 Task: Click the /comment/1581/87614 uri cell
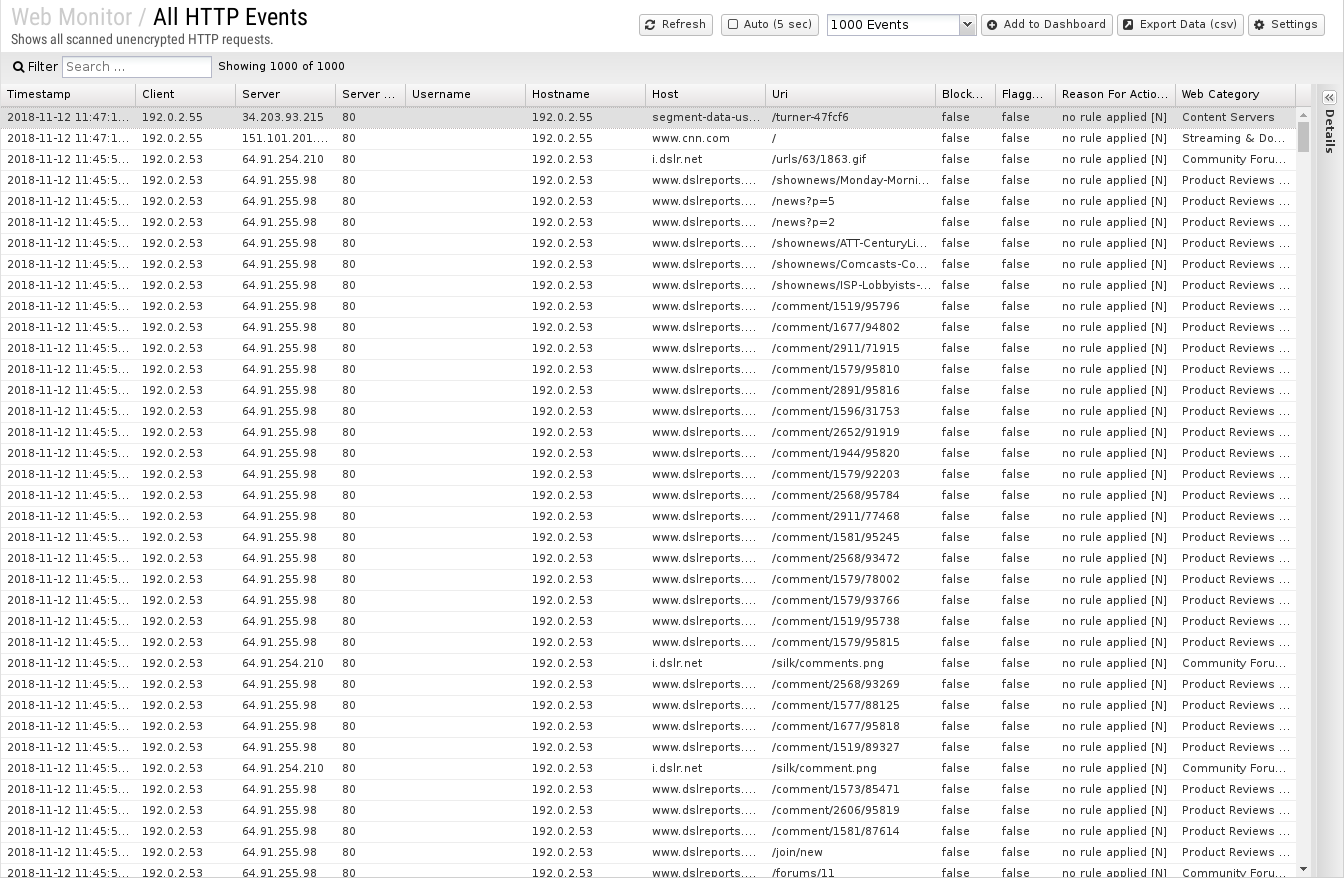(x=851, y=831)
